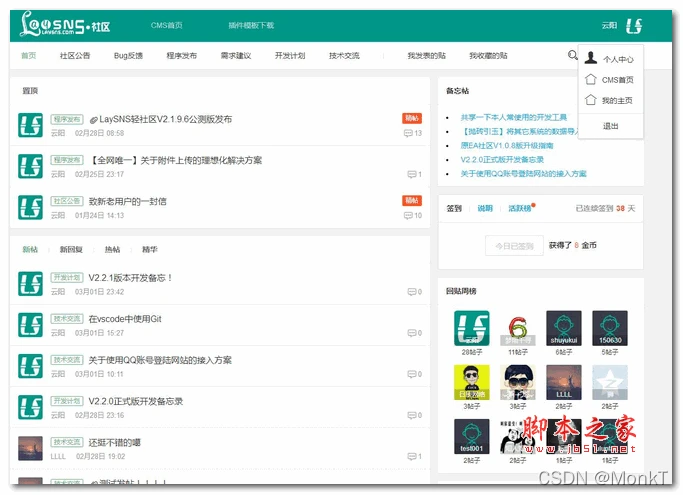Switch to the 新回复 list tab
683x495 pixels.
pos(71,249)
